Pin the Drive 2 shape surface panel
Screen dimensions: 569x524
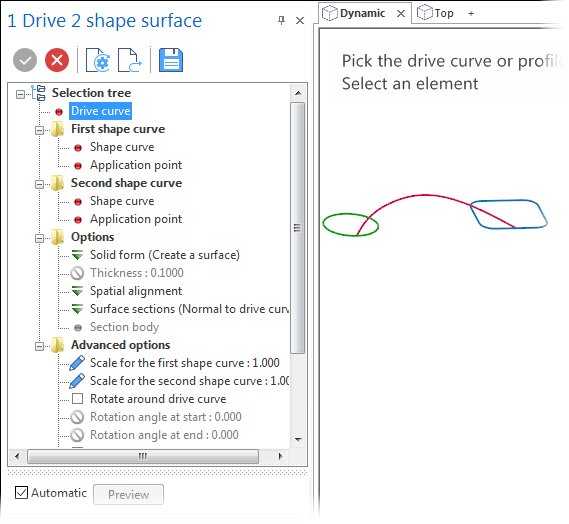pyautogui.click(x=281, y=20)
